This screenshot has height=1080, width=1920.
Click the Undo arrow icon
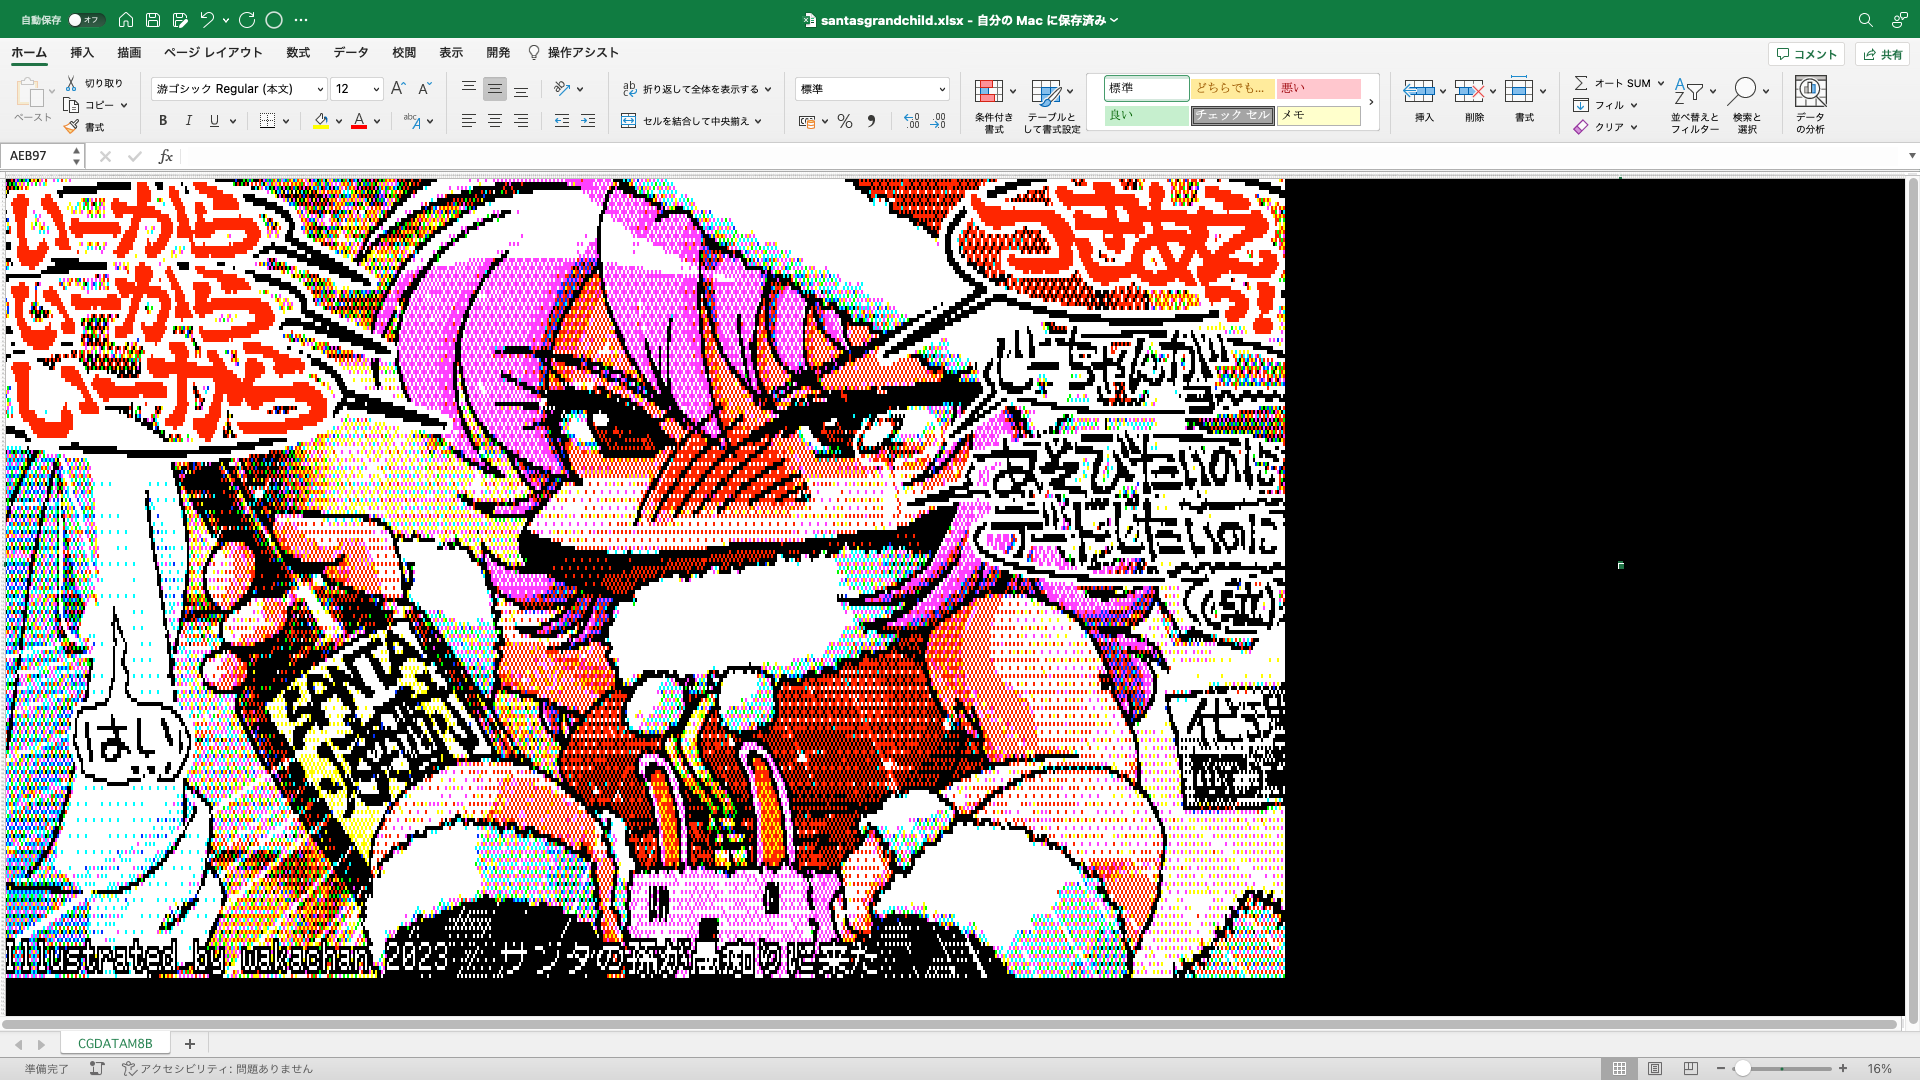[x=207, y=19]
